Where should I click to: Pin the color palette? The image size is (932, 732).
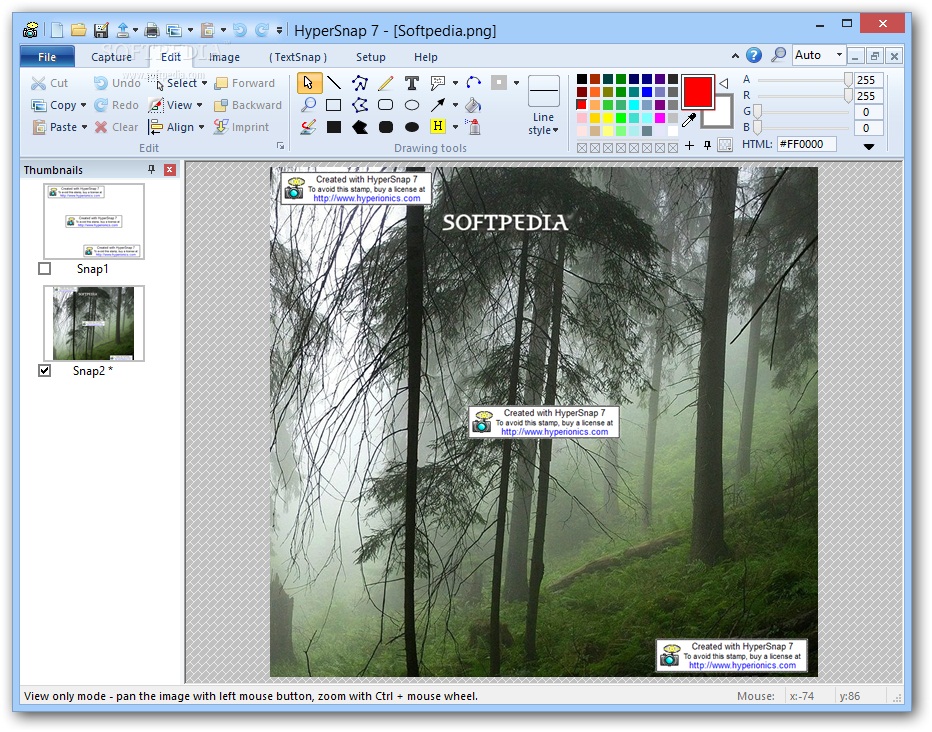click(x=707, y=146)
